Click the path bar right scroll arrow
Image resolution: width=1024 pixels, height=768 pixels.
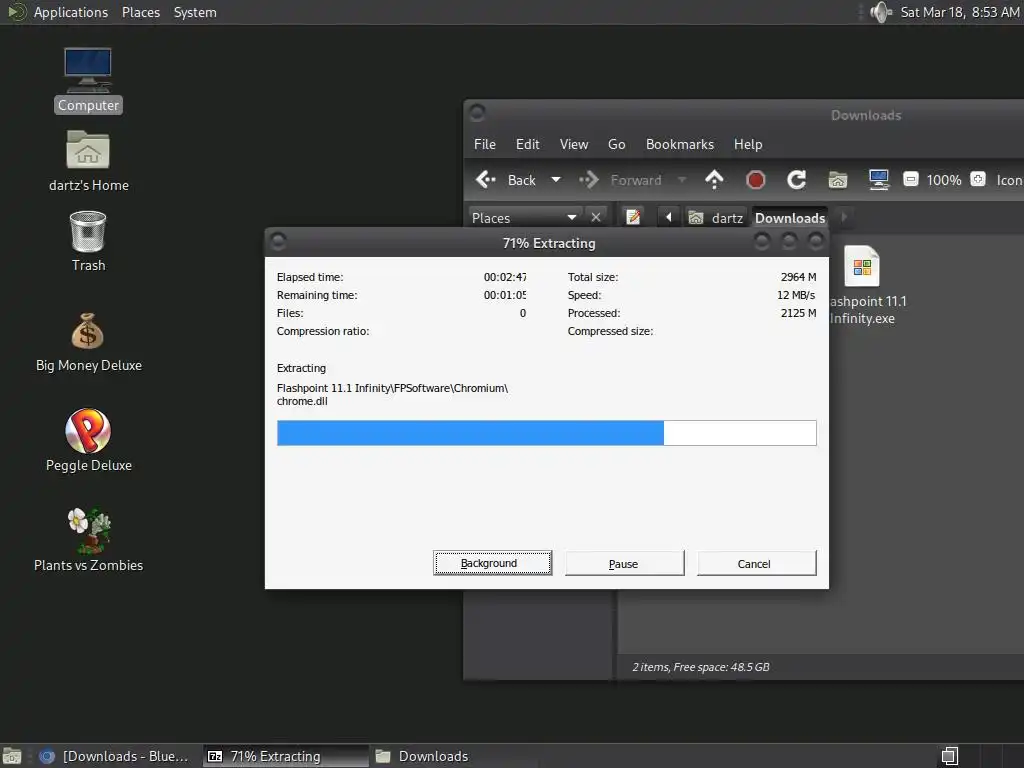click(844, 216)
